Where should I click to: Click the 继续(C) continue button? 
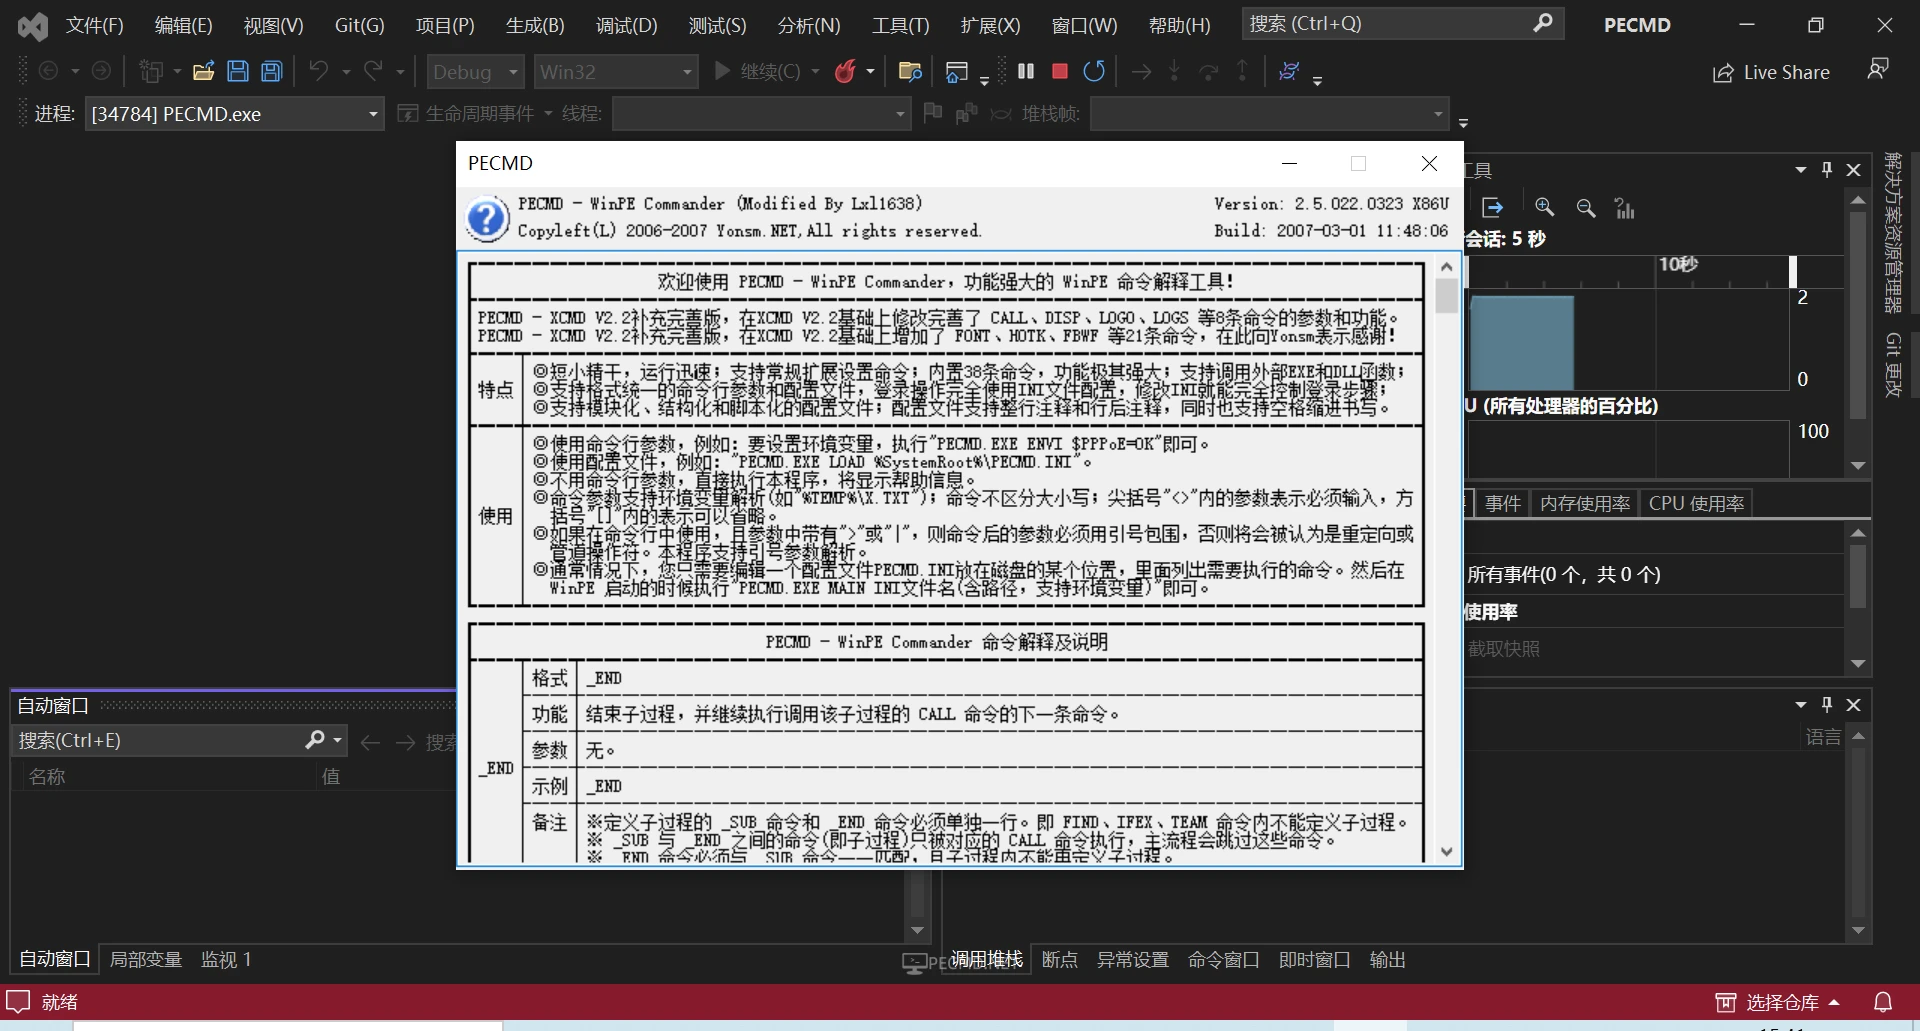[x=757, y=71]
